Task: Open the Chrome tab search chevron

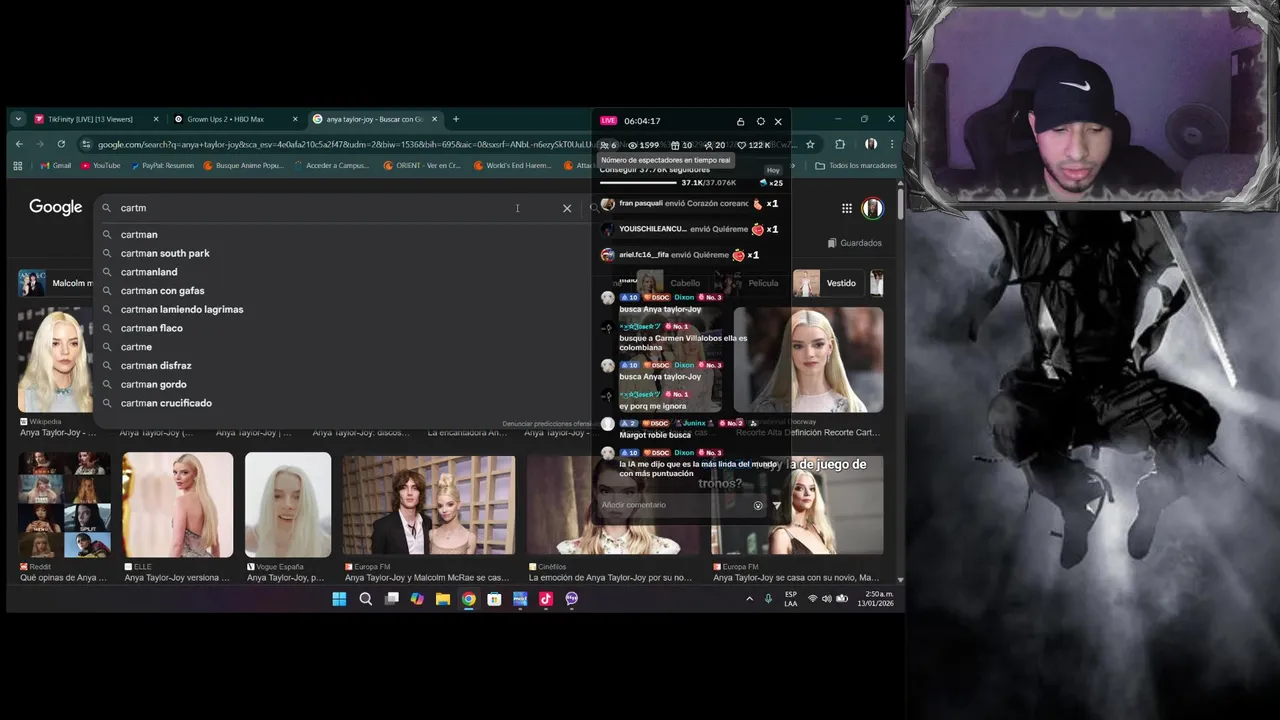Action: [18, 119]
